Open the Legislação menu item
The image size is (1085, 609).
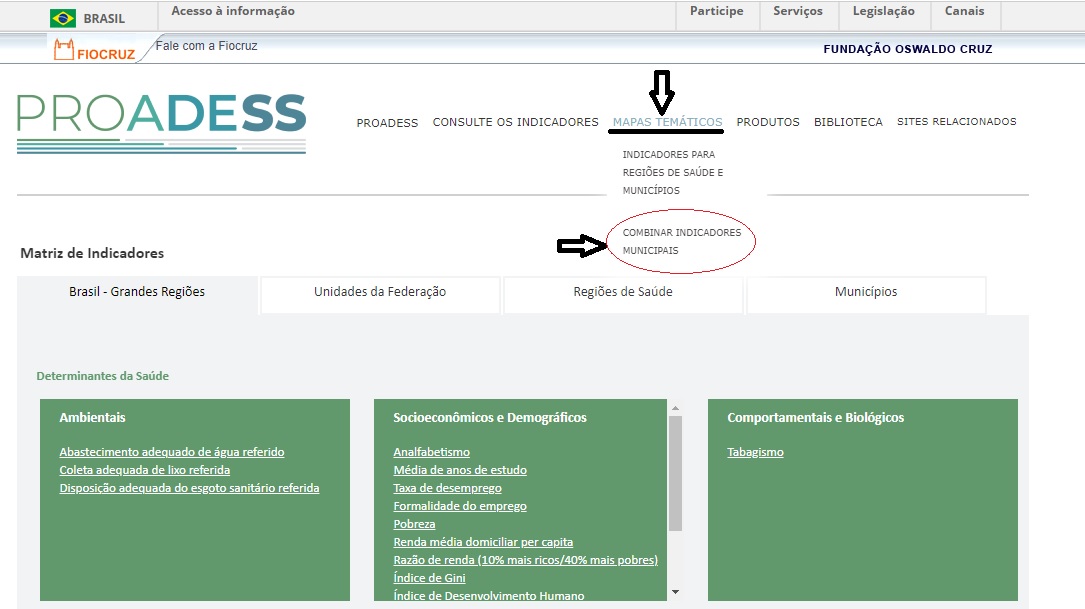pos(884,11)
